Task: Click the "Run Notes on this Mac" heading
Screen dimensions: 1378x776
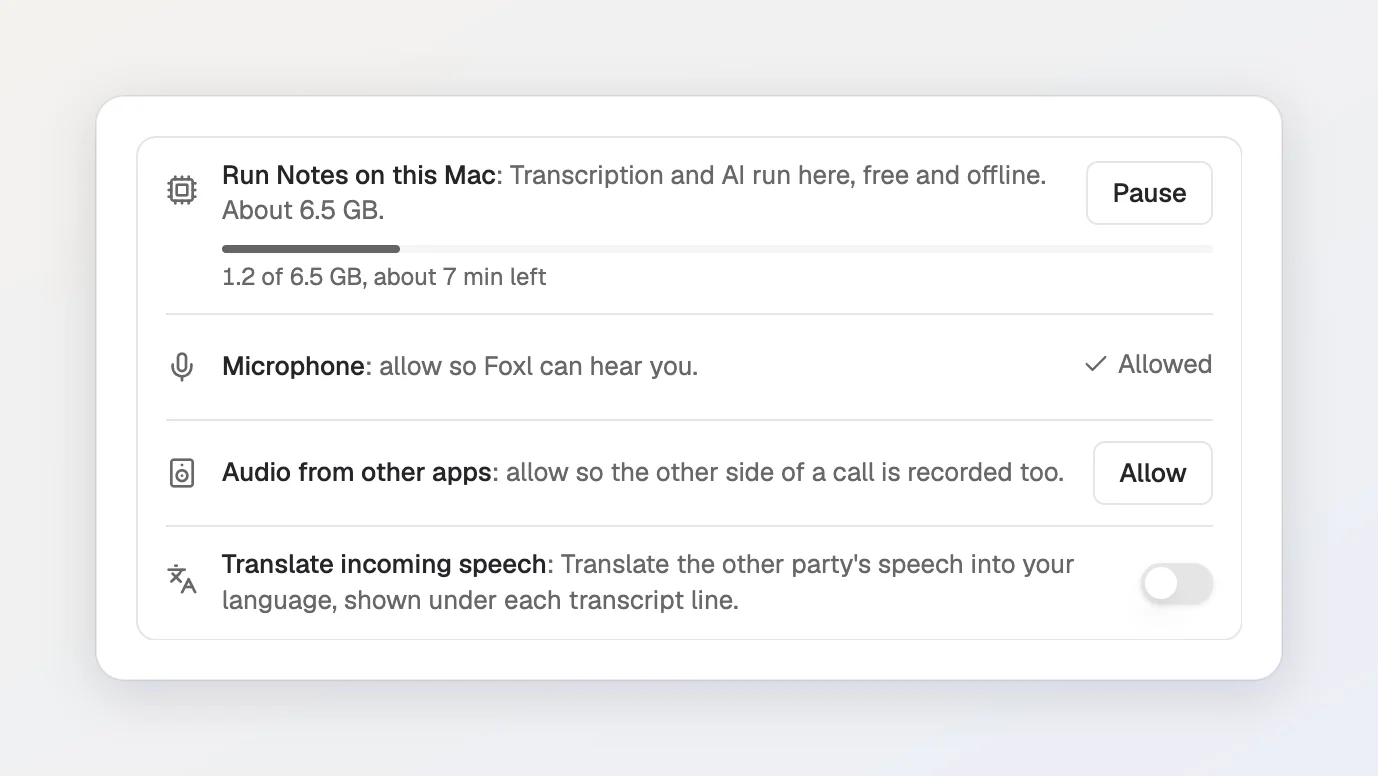Action: click(x=359, y=175)
